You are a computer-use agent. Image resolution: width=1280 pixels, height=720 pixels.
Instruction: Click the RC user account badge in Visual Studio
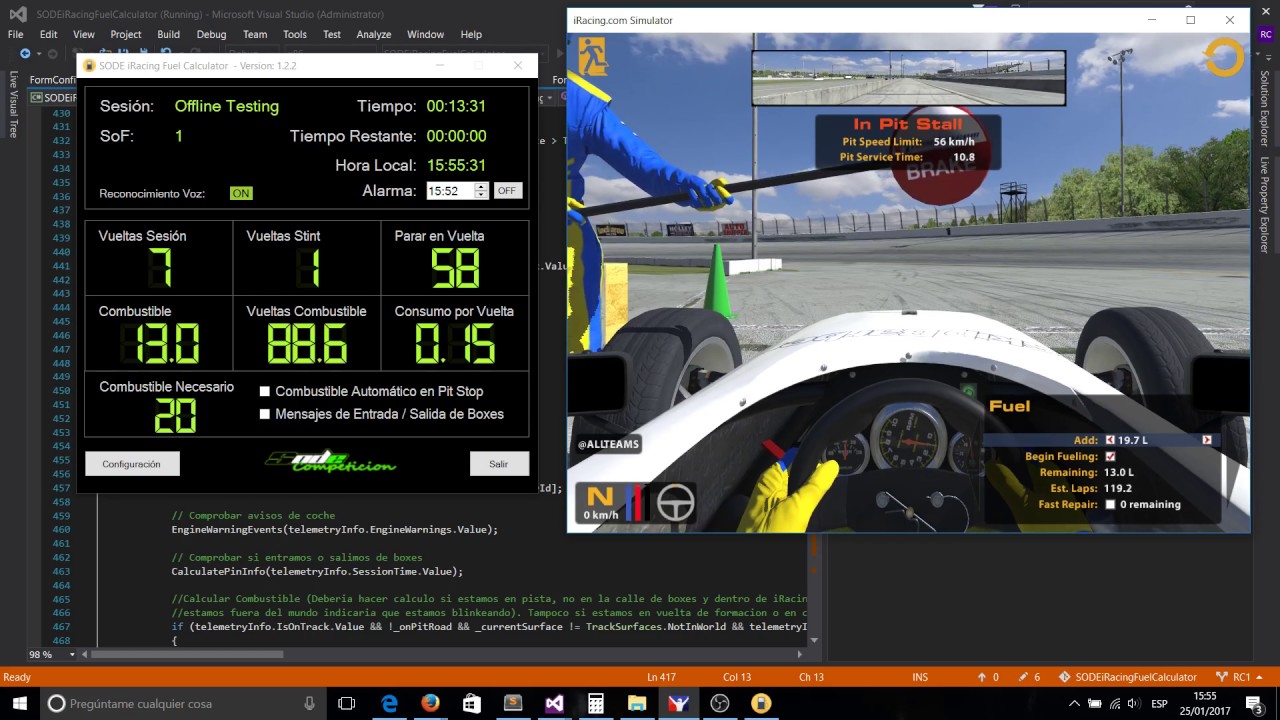(x=1266, y=34)
